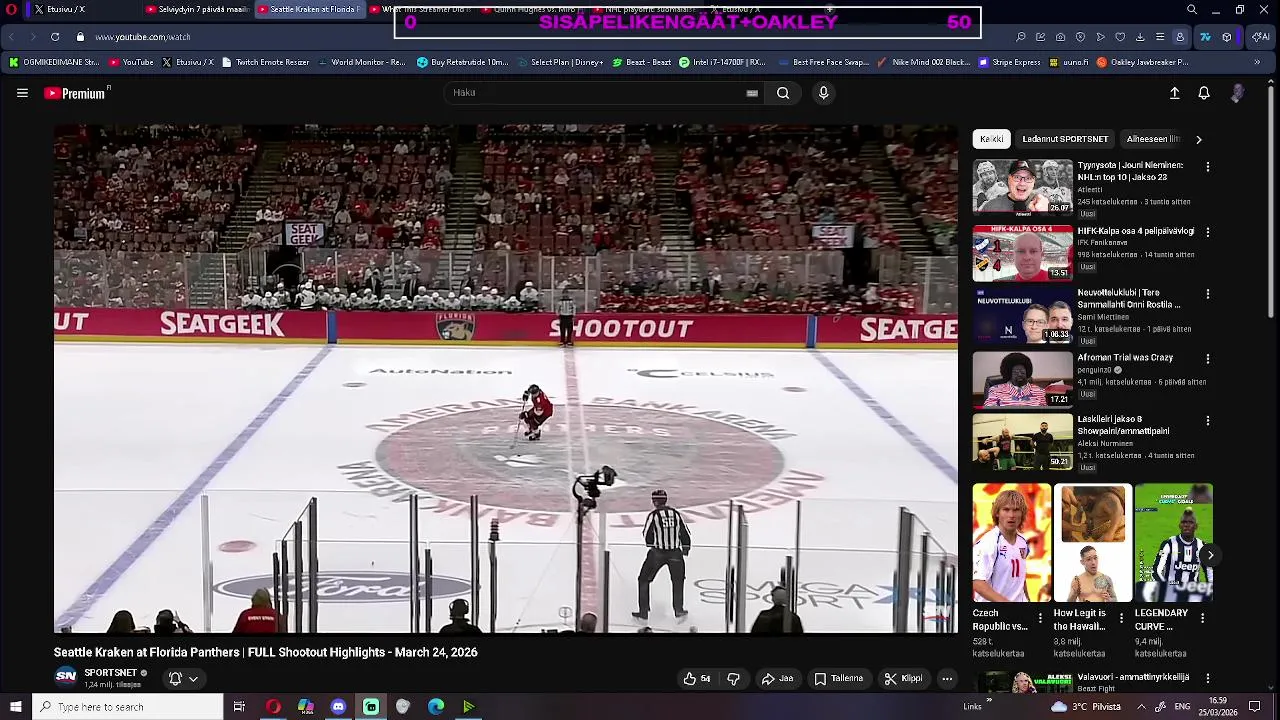Image resolution: width=1280 pixels, height=720 pixels.
Task: Expand hidden bookmarks with double chevron
Action: point(1257,62)
